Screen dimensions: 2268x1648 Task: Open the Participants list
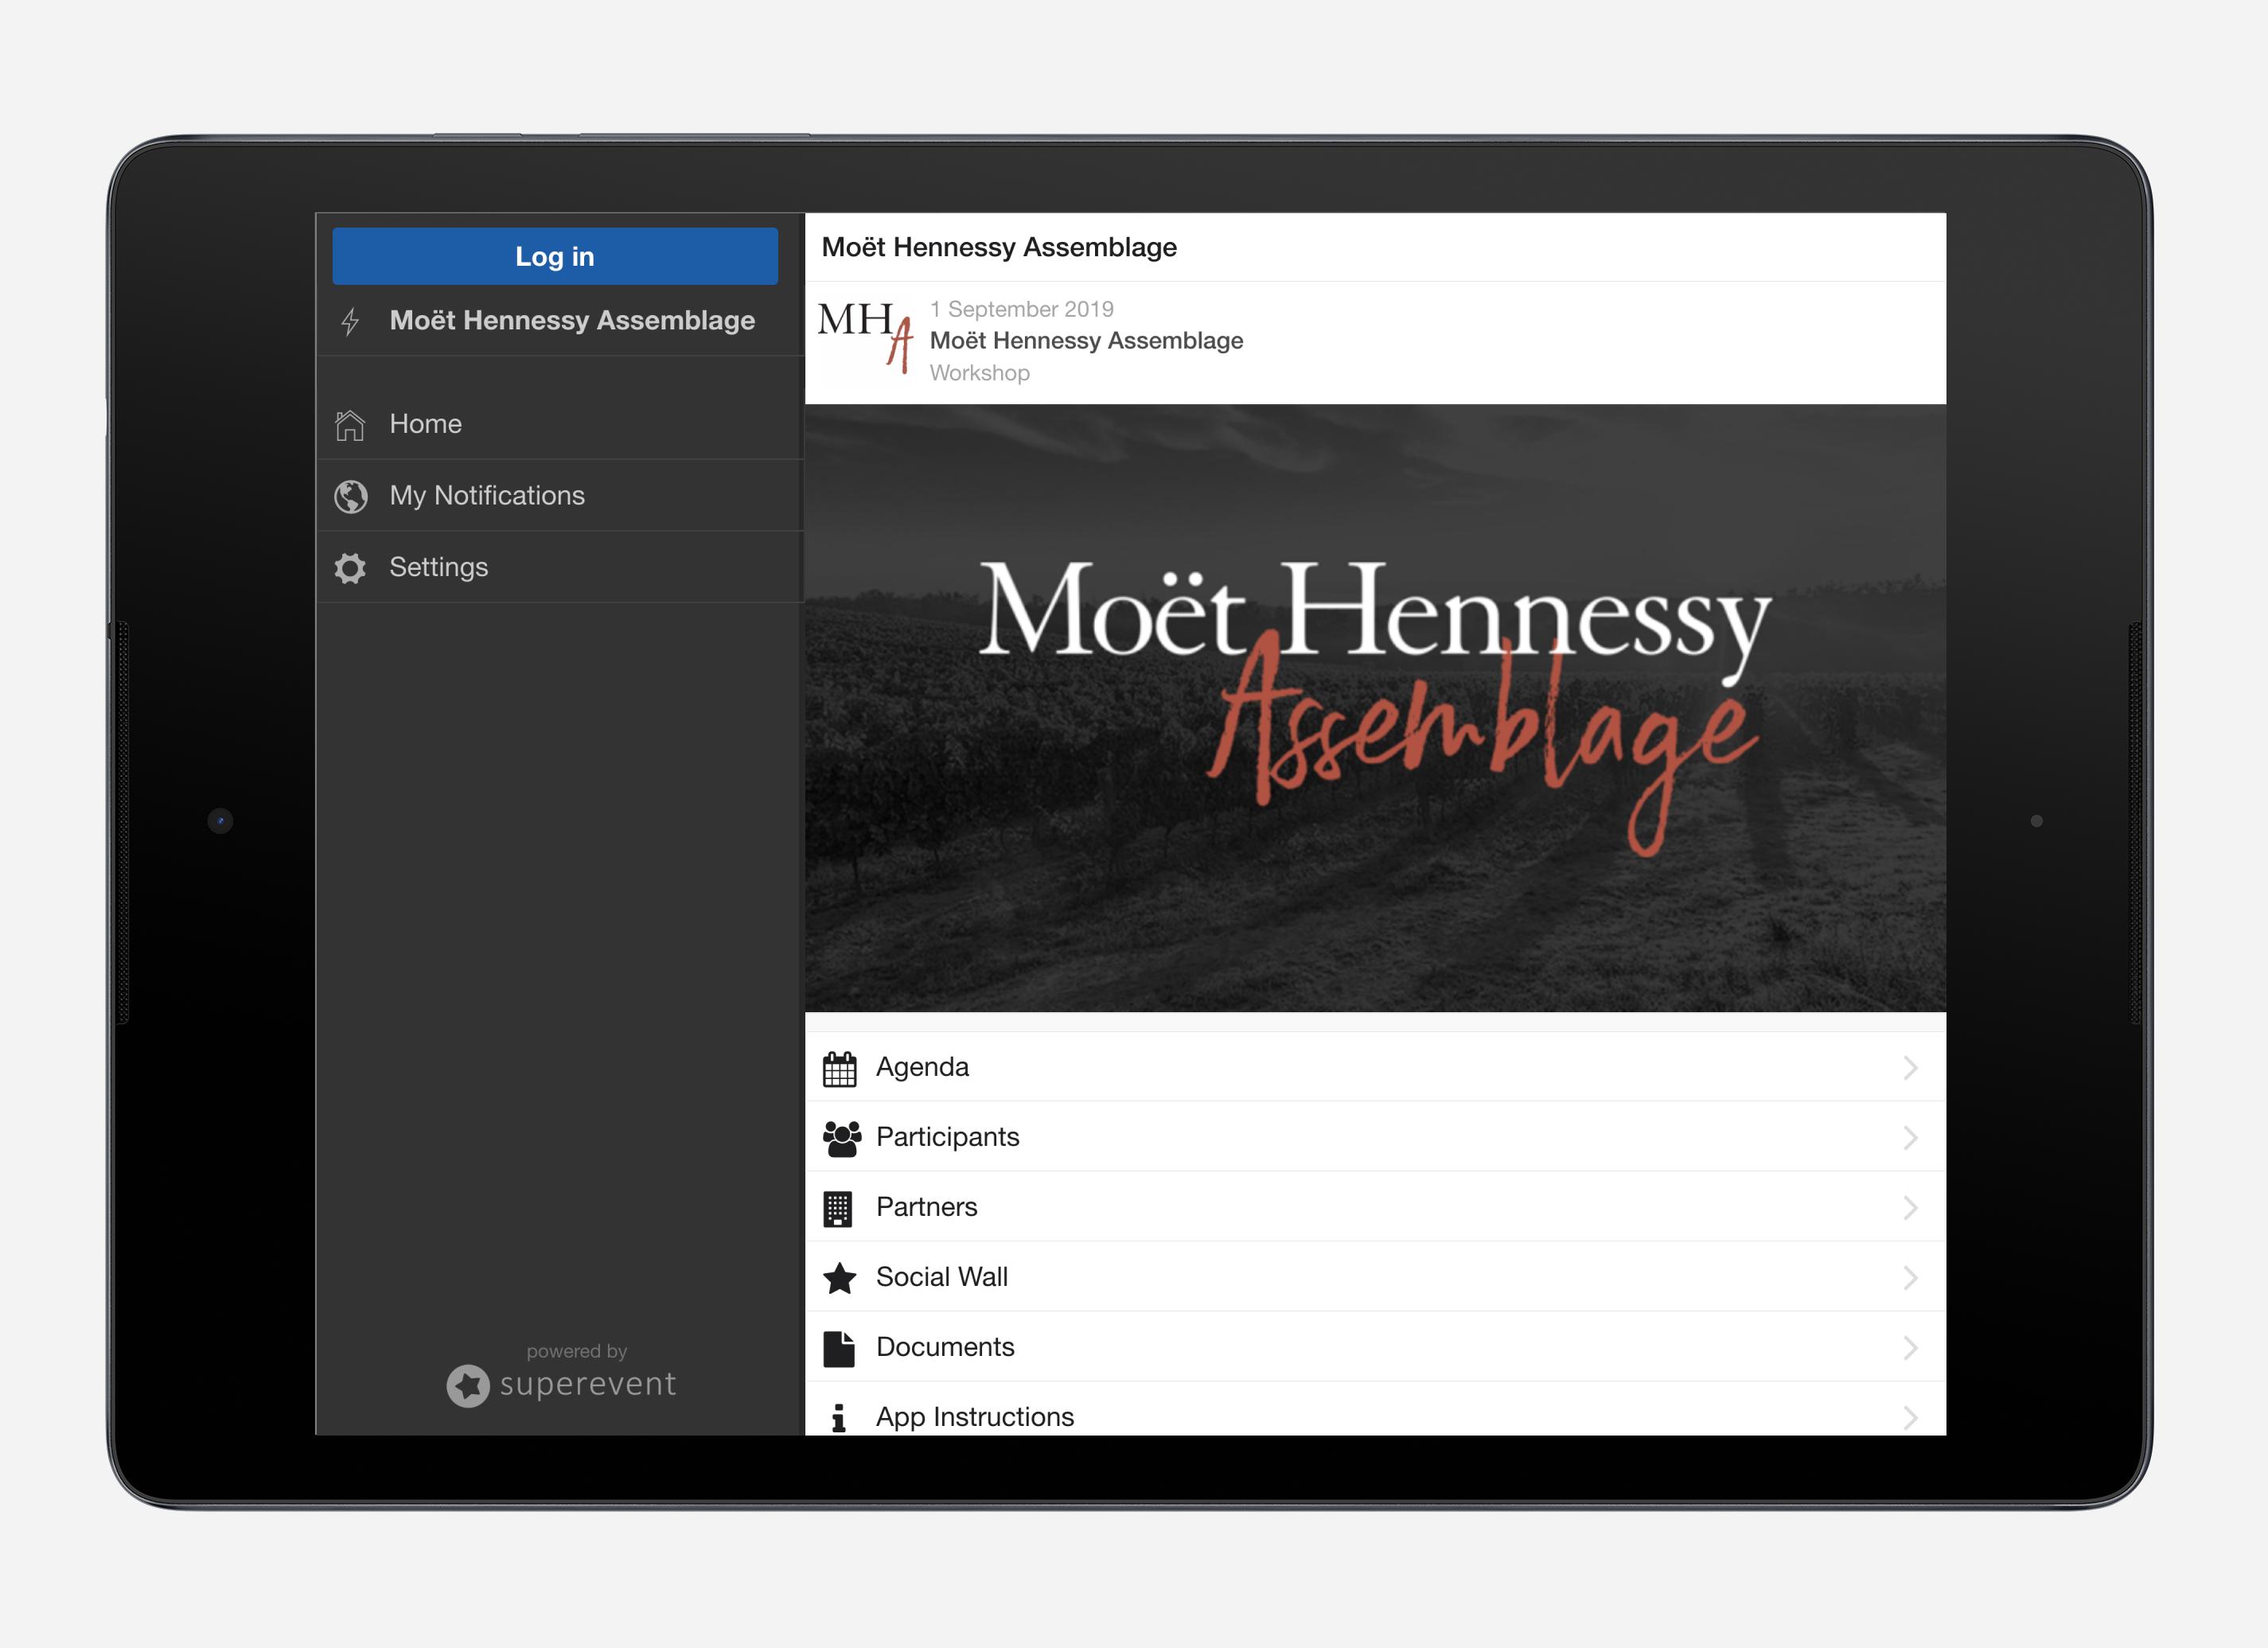(1375, 1137)
